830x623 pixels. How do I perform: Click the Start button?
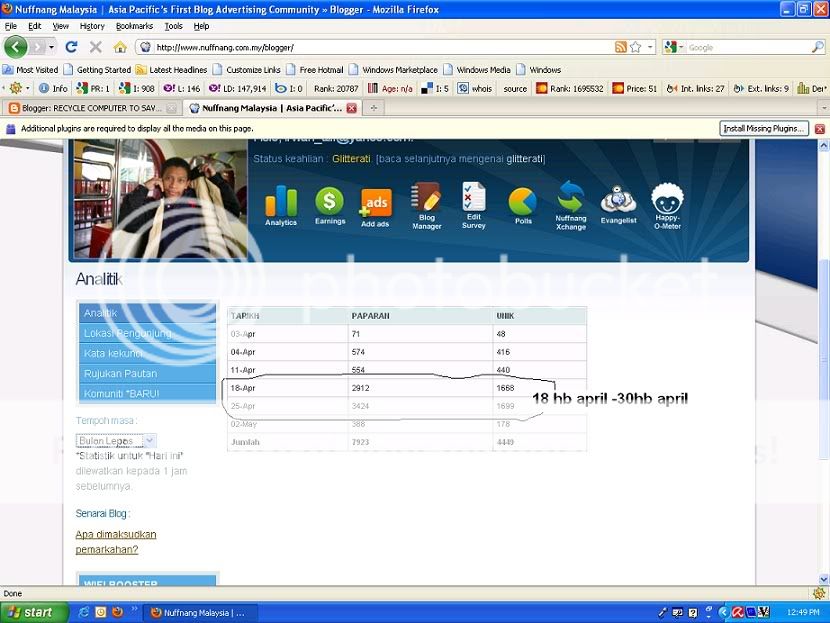tap(34, 612)
